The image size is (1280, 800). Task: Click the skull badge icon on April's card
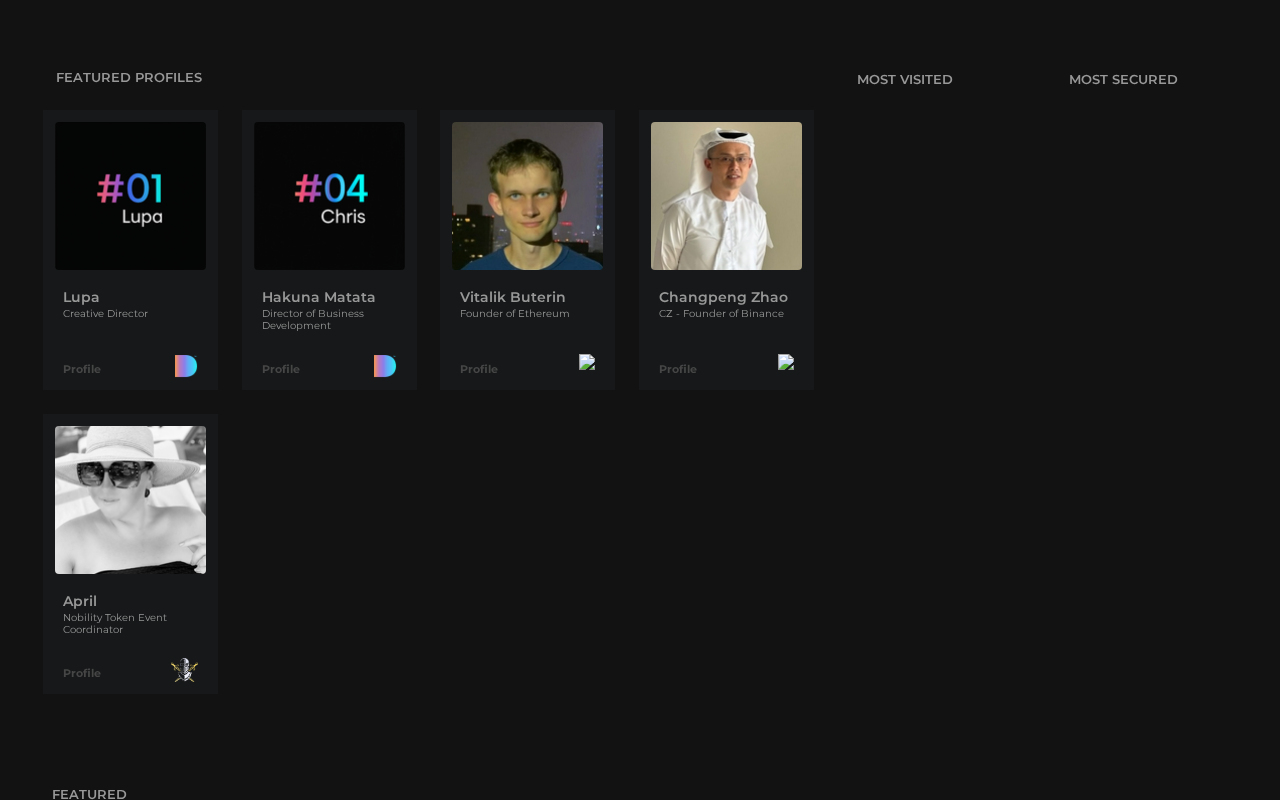click(x=184, y=670)
